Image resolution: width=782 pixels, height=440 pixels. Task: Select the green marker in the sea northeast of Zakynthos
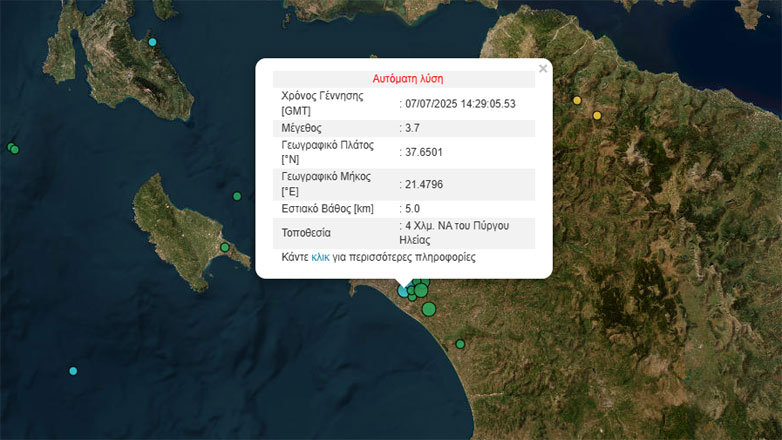pyautogui.click(x=237, y=197)
